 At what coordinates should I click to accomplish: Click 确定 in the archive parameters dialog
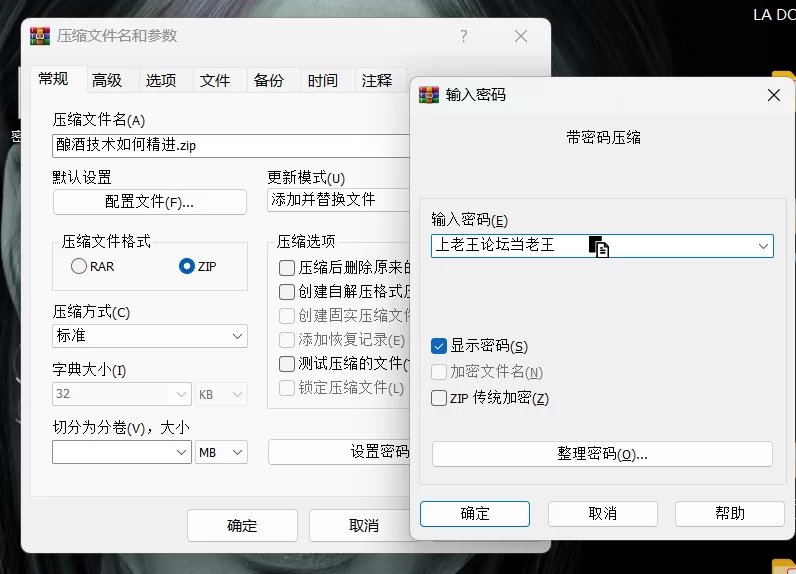(x=242, y=526)
